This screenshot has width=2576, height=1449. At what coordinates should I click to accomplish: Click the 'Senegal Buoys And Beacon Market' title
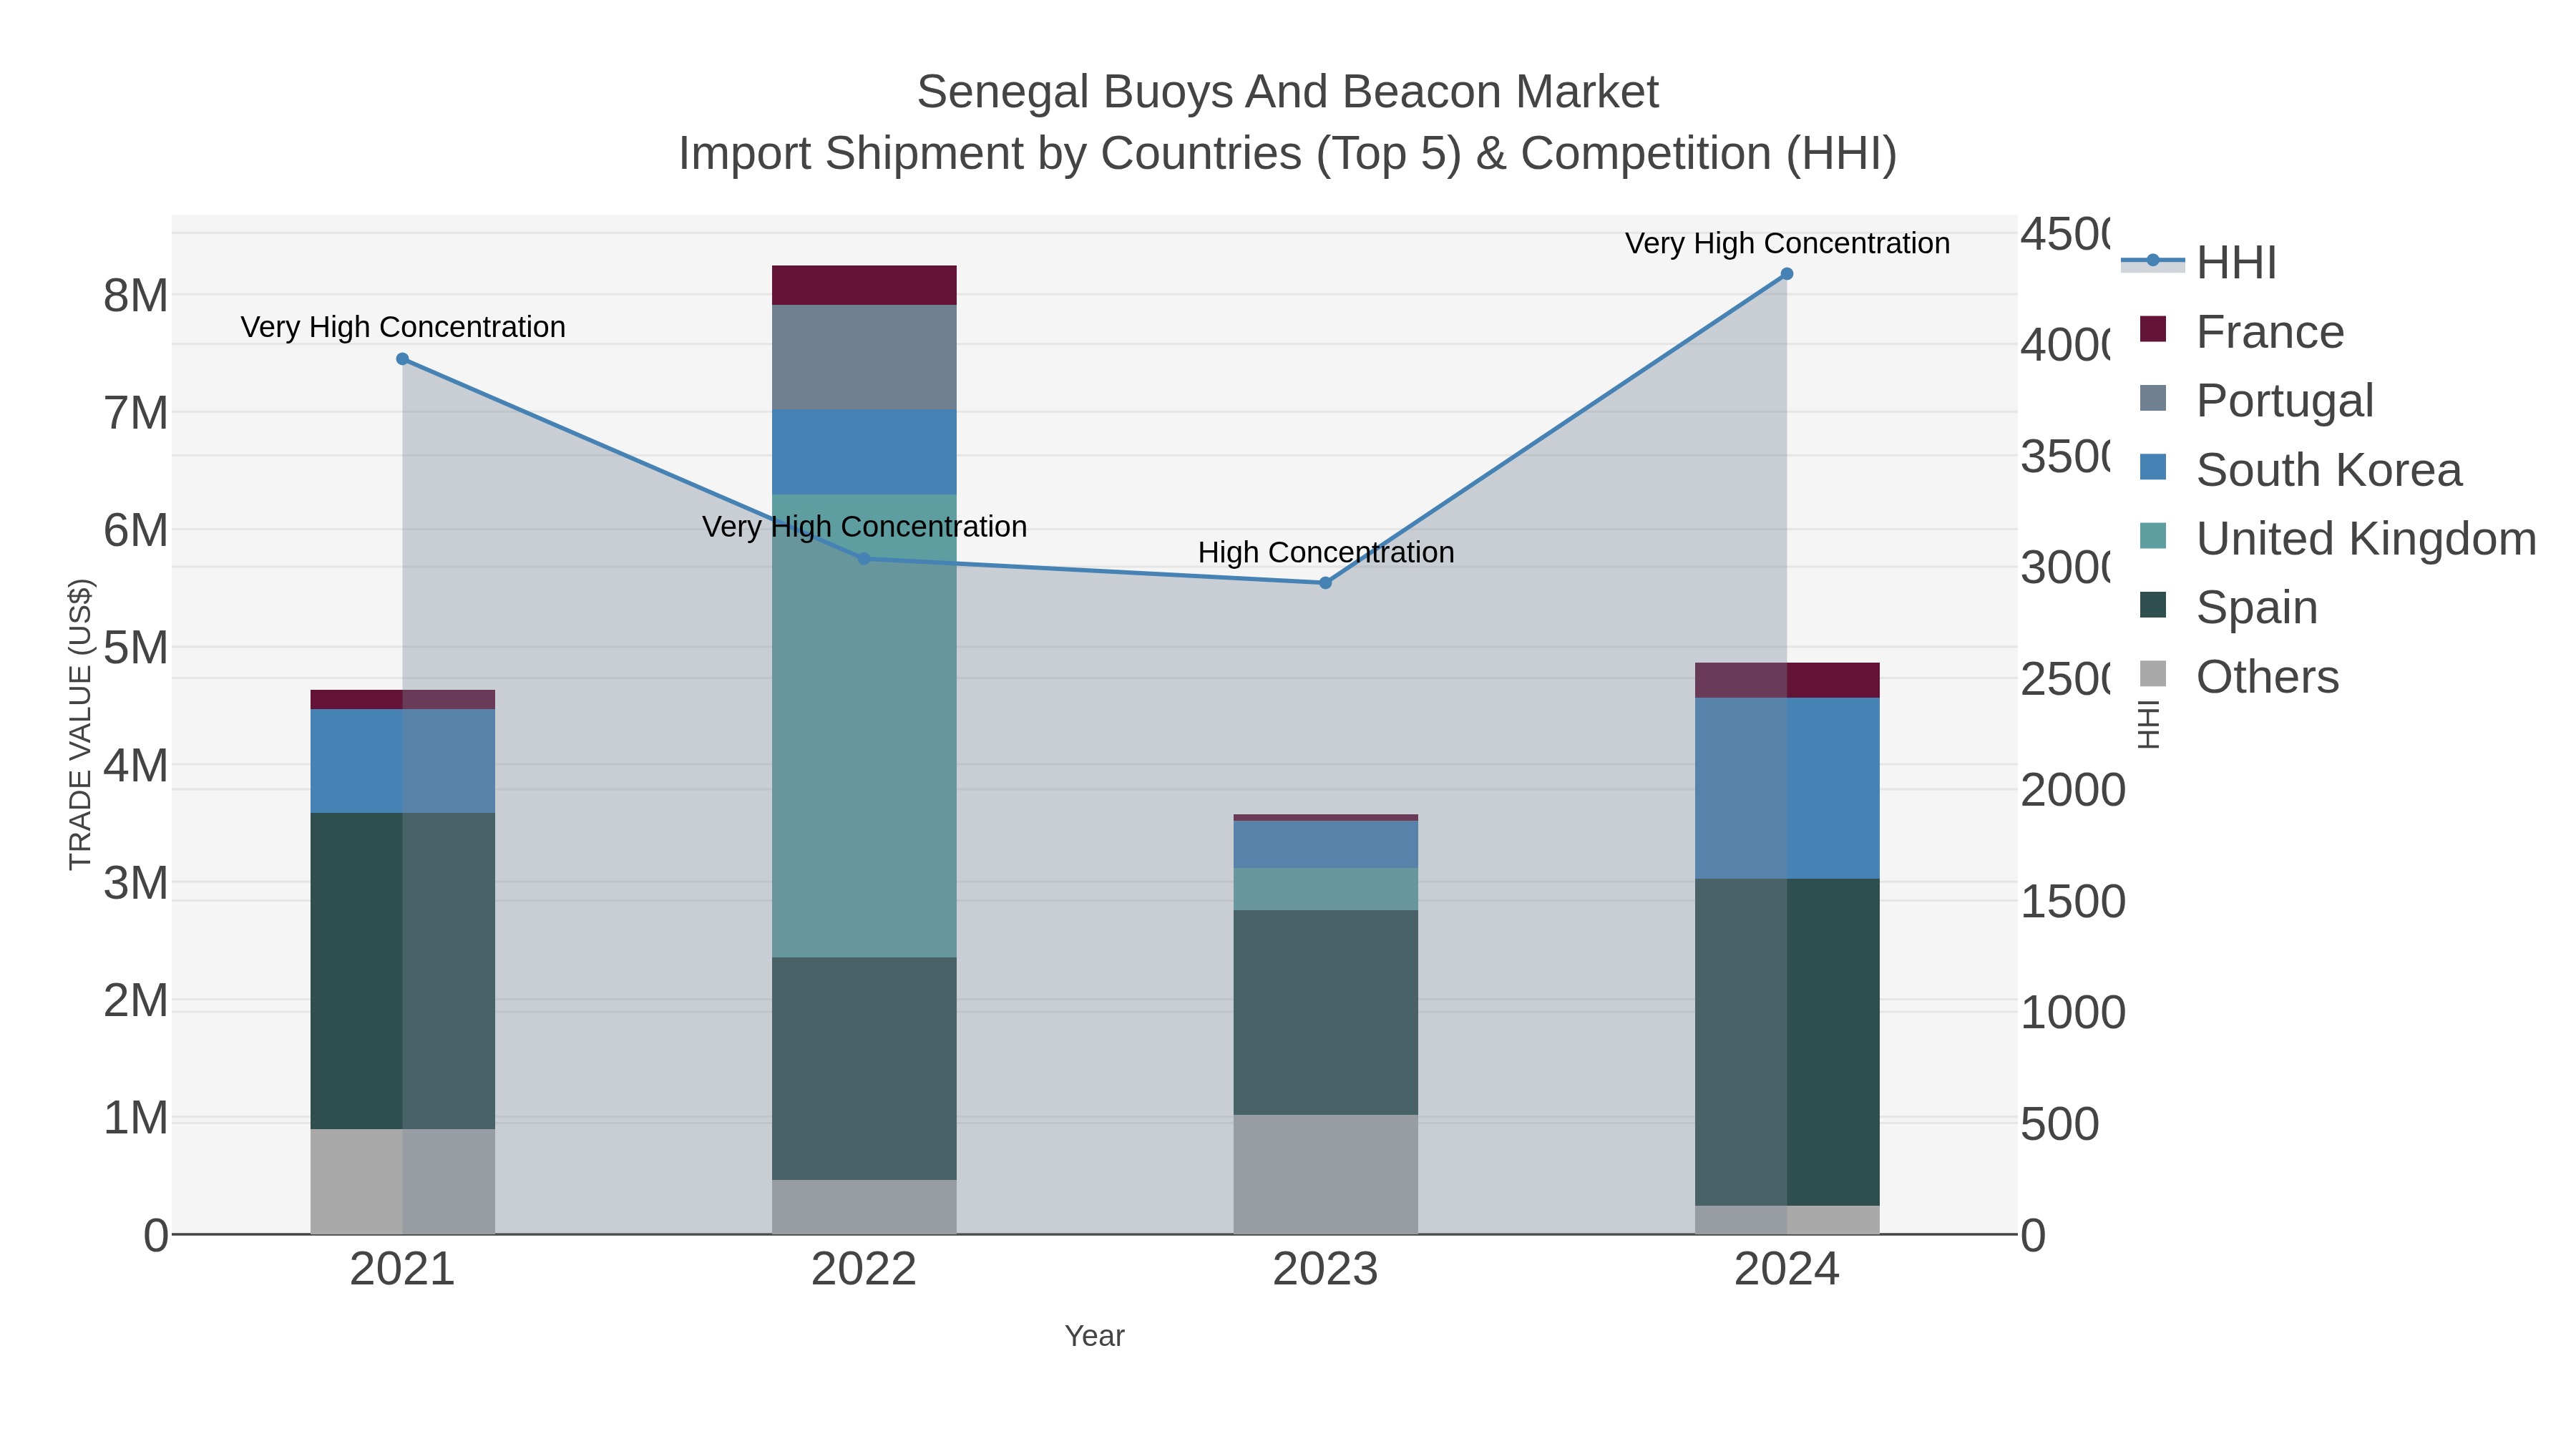[x=1288, y=92]
